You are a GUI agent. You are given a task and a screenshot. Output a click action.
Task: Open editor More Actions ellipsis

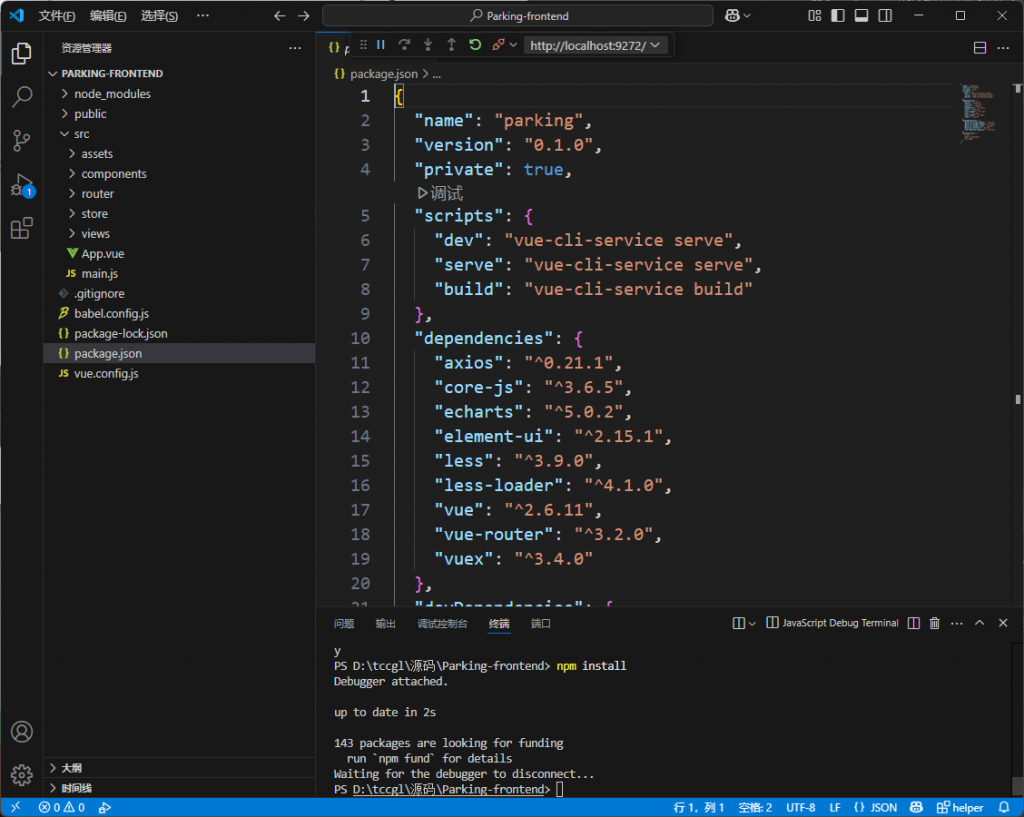pos(1003,48)
